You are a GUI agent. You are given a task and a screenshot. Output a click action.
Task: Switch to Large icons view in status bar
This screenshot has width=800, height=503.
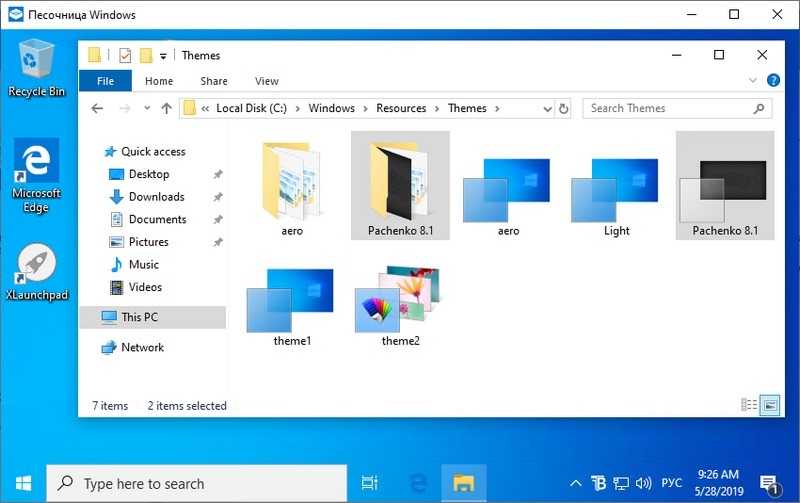tap(770, 406)
